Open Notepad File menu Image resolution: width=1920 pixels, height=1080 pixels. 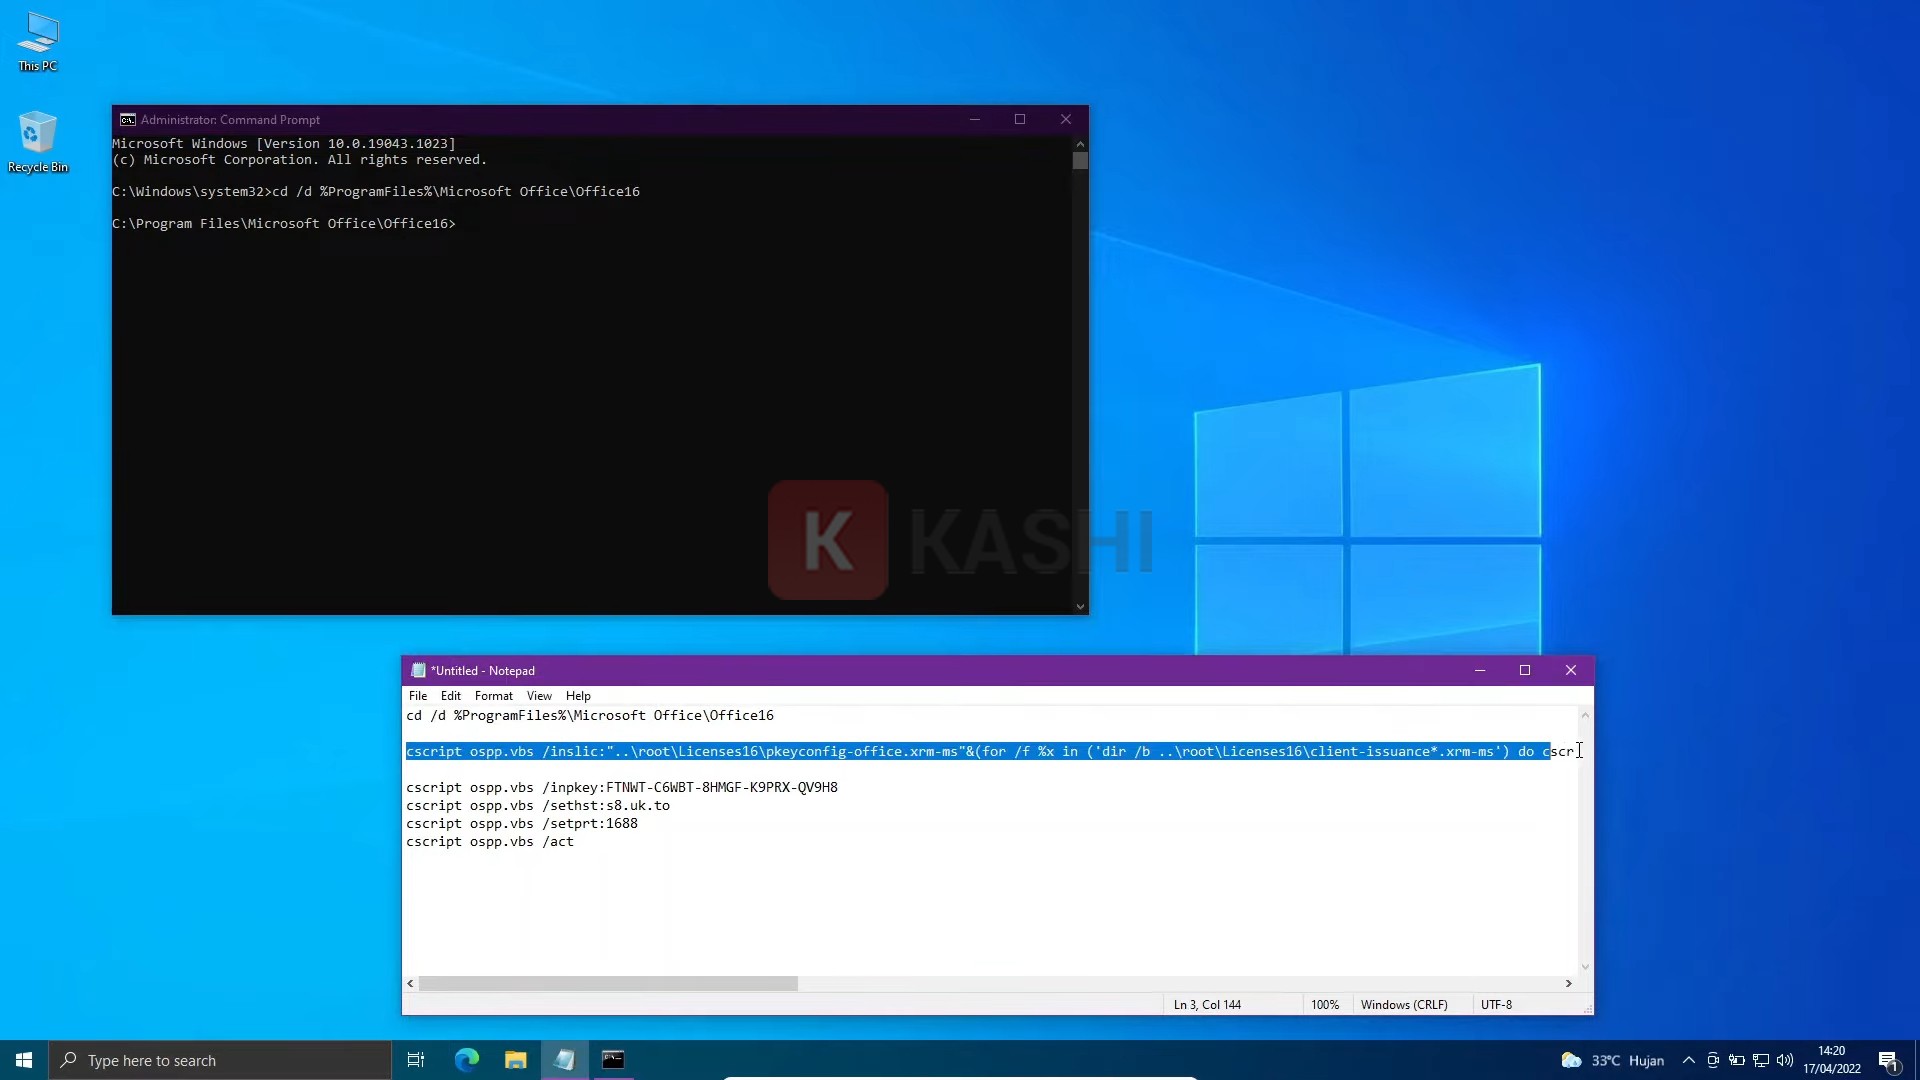[418, 696]
